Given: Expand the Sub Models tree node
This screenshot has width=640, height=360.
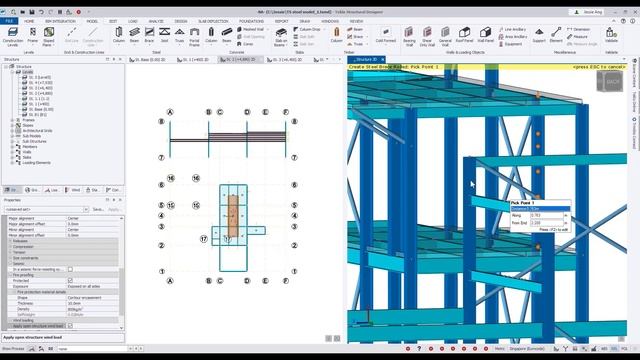Looking at the screenshot, I should coord(12,136).
